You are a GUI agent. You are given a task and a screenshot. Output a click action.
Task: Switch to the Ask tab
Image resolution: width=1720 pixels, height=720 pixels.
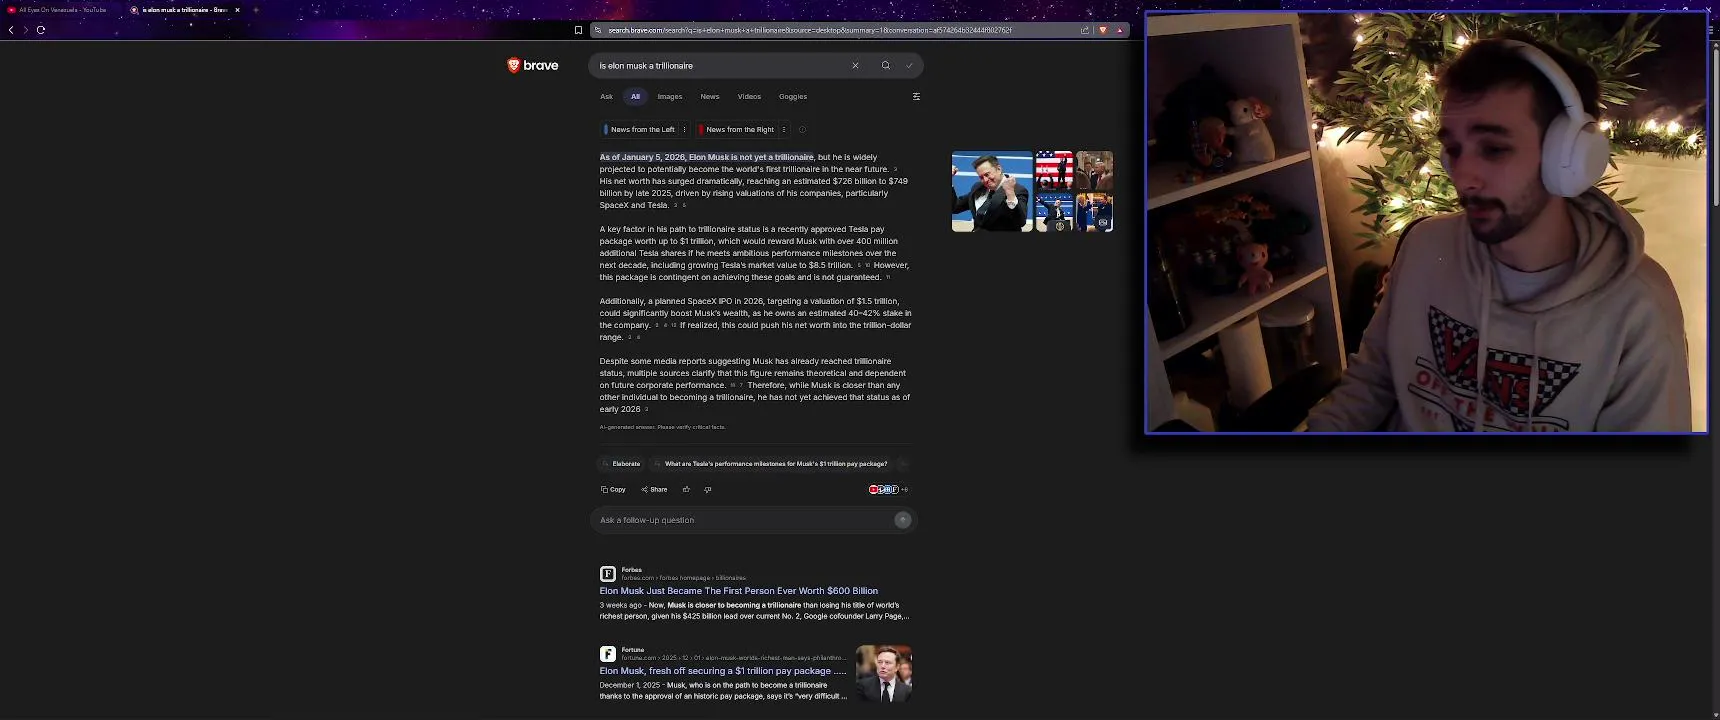point(606,97)
